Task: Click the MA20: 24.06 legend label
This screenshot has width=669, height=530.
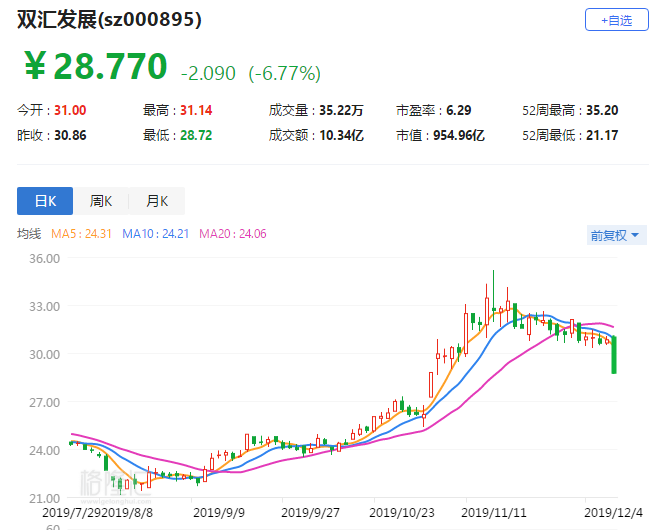Action: (233, 234)
